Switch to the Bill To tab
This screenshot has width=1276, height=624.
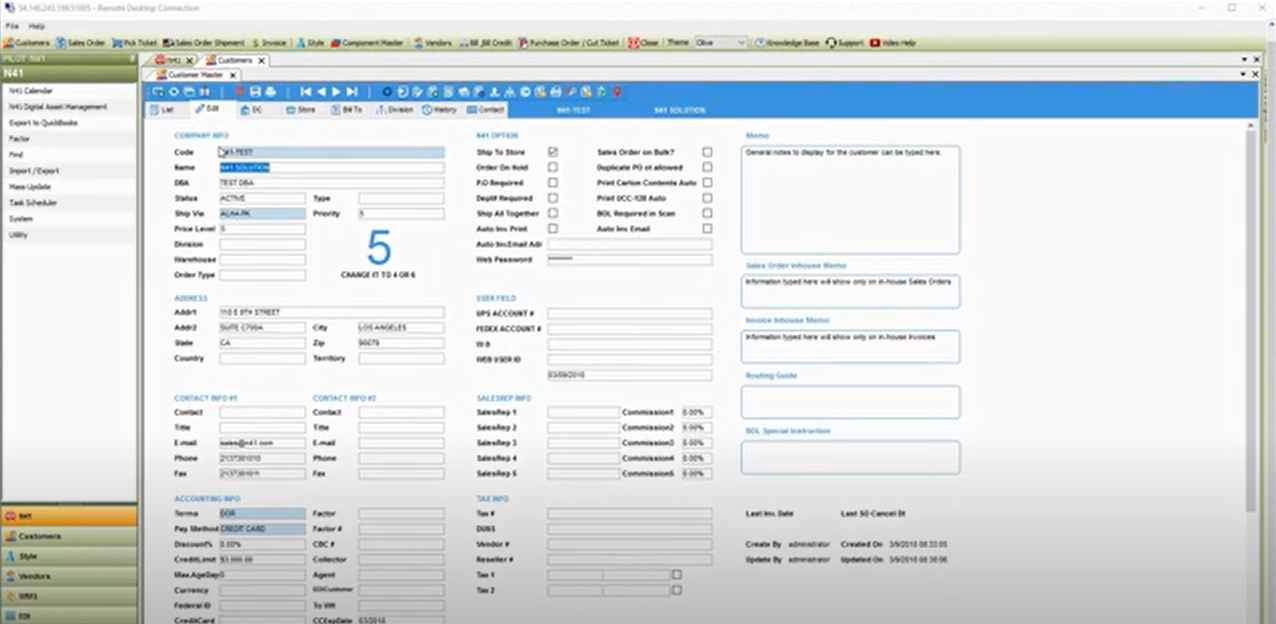pos(349,110)
